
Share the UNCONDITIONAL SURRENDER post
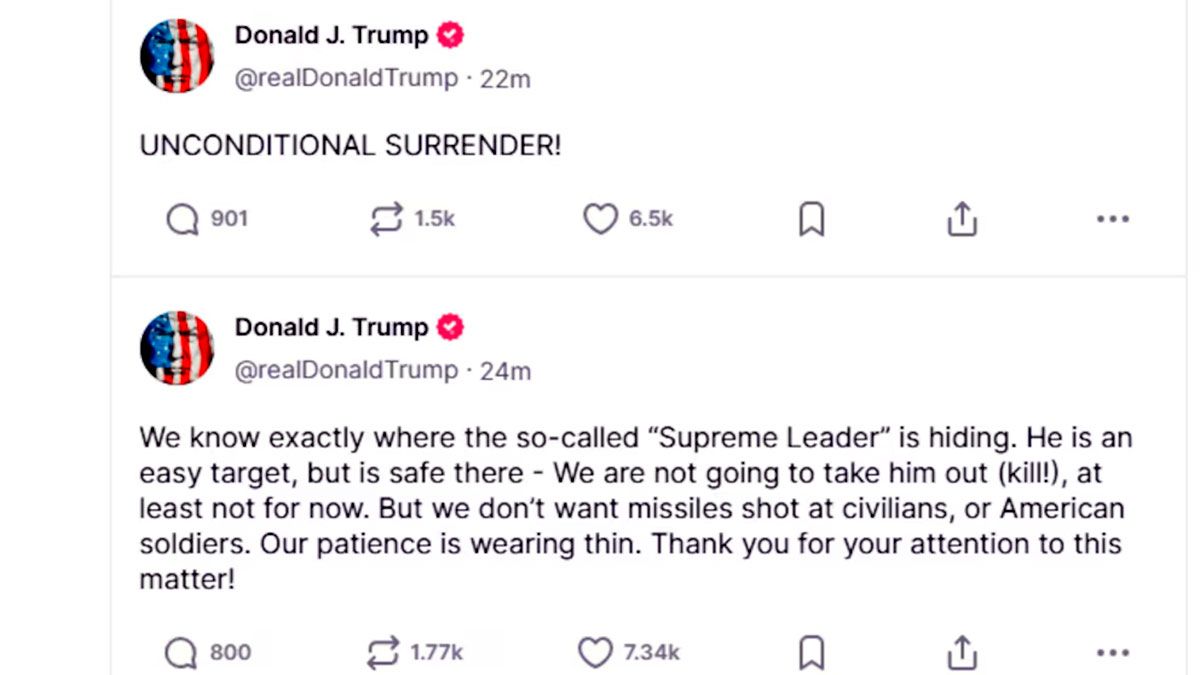tap(961, 219)
